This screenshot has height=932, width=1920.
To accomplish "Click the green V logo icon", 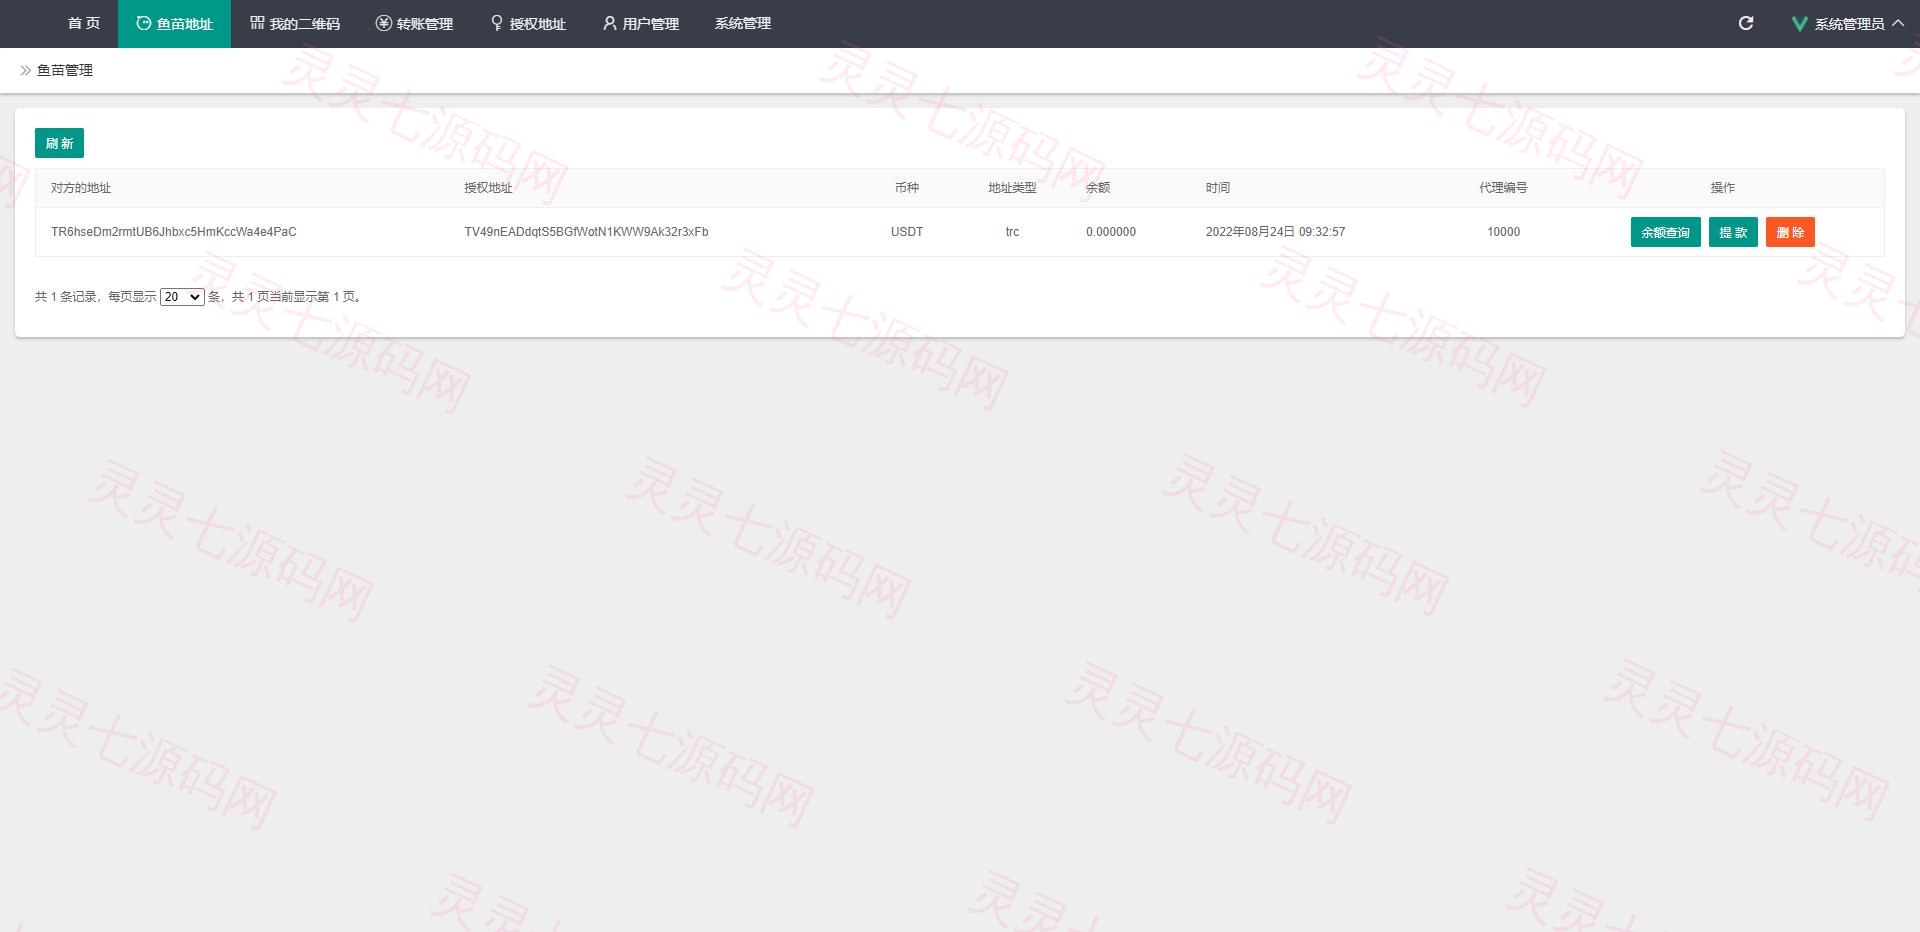I will [x=1799, y=24].
